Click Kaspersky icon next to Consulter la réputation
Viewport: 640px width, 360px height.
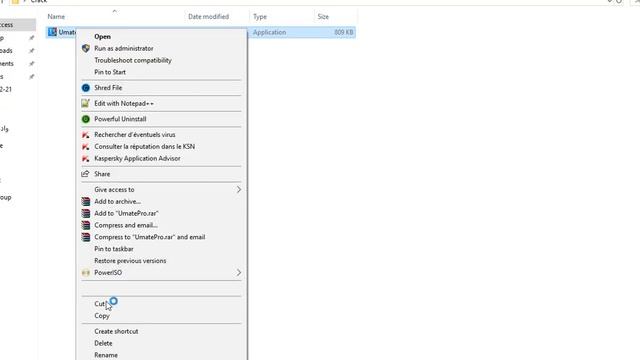coord(86,147)
